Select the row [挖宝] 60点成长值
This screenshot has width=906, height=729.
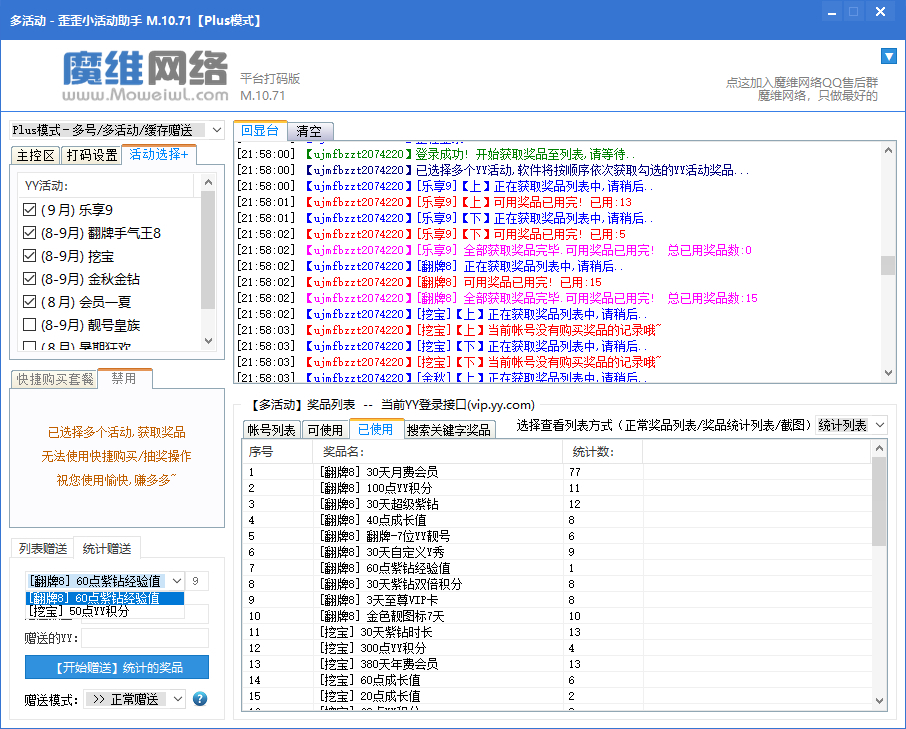click(x=557, y=680)
